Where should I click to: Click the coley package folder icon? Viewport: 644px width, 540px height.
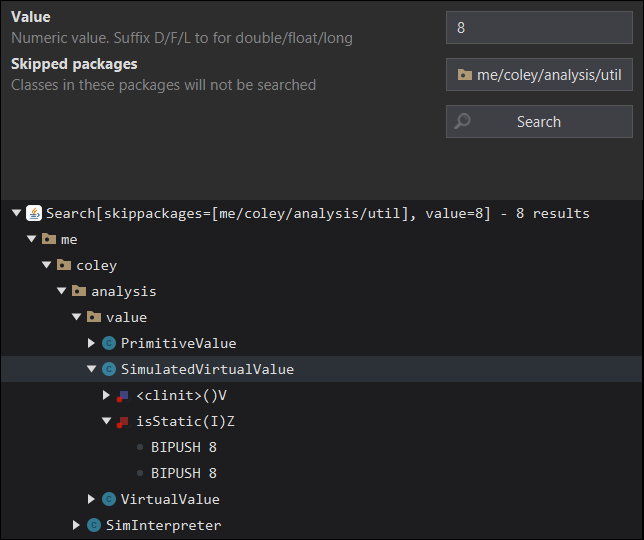point(64,265)
